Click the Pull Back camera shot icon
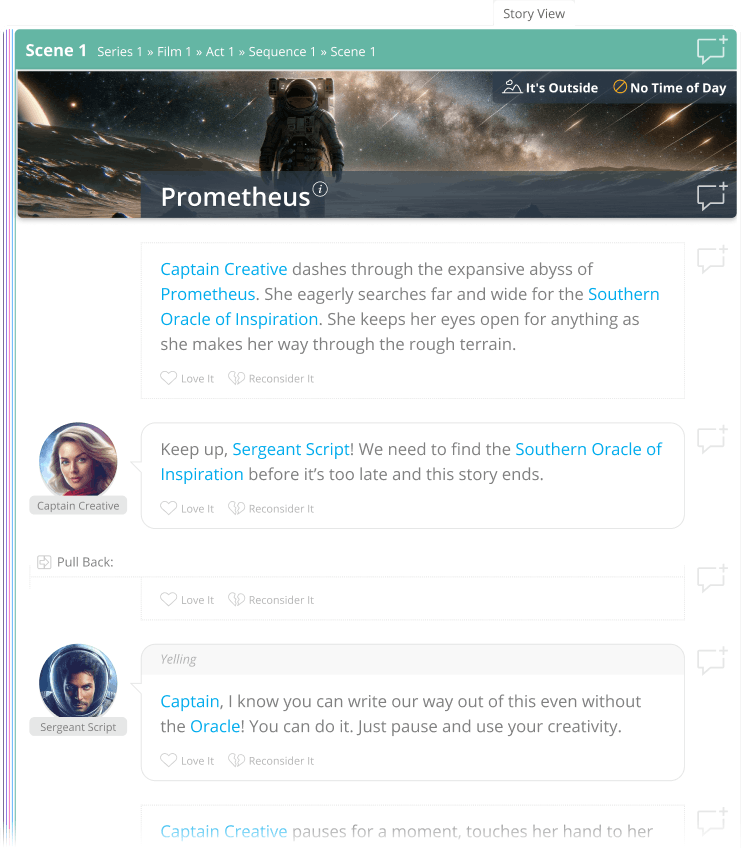Image resolution: width=741 pixels, height=848 pixels. point(44,562)
